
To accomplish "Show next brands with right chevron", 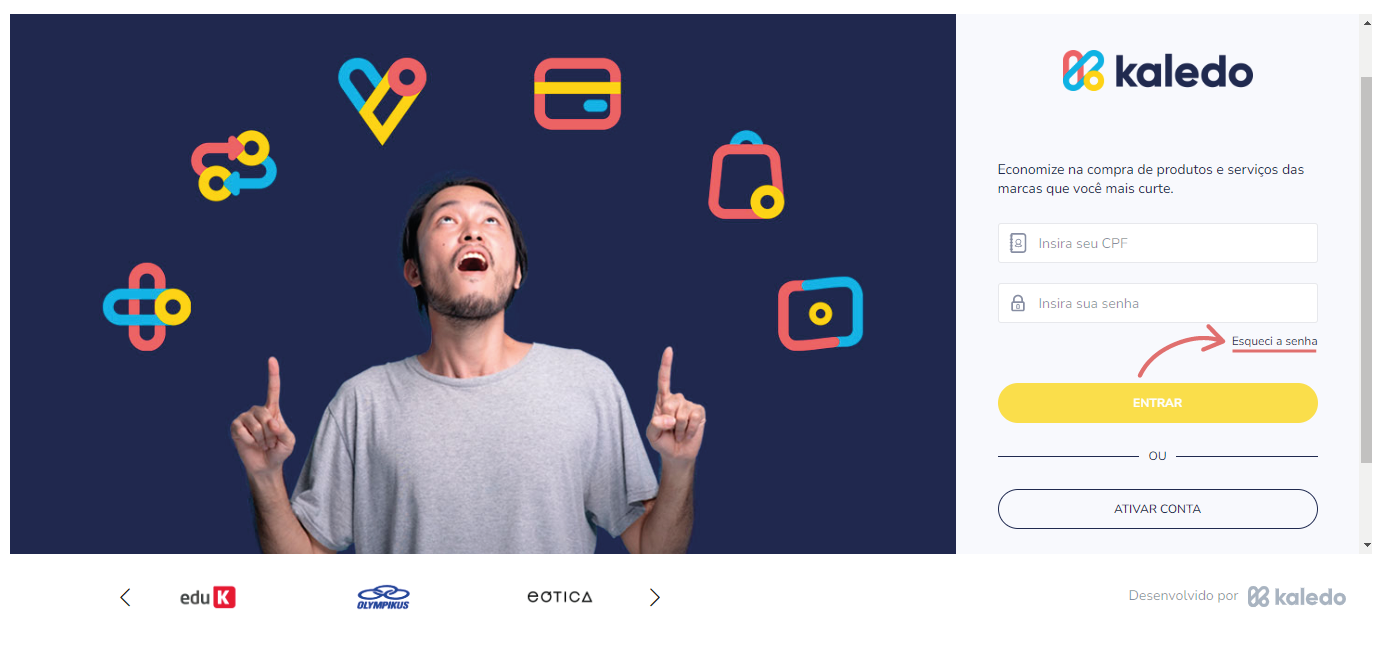I will tap(655, 597).
